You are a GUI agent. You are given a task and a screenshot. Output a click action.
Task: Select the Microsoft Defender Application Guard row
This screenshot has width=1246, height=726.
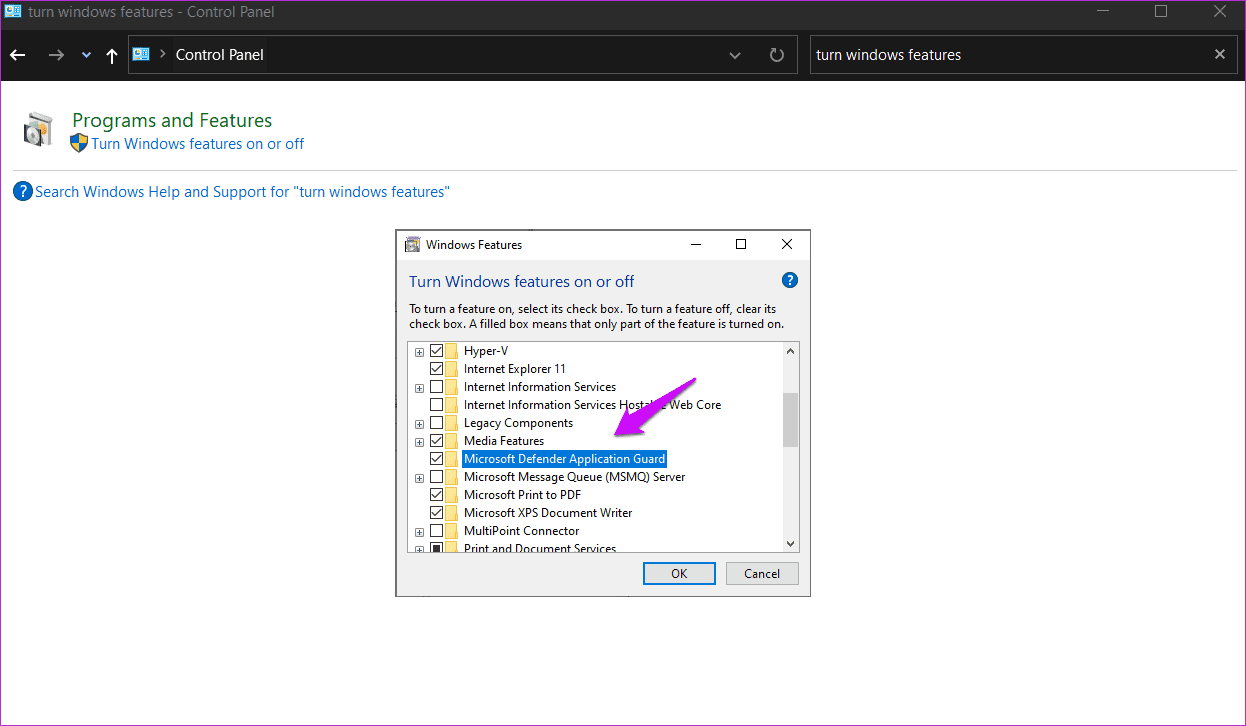564,459
